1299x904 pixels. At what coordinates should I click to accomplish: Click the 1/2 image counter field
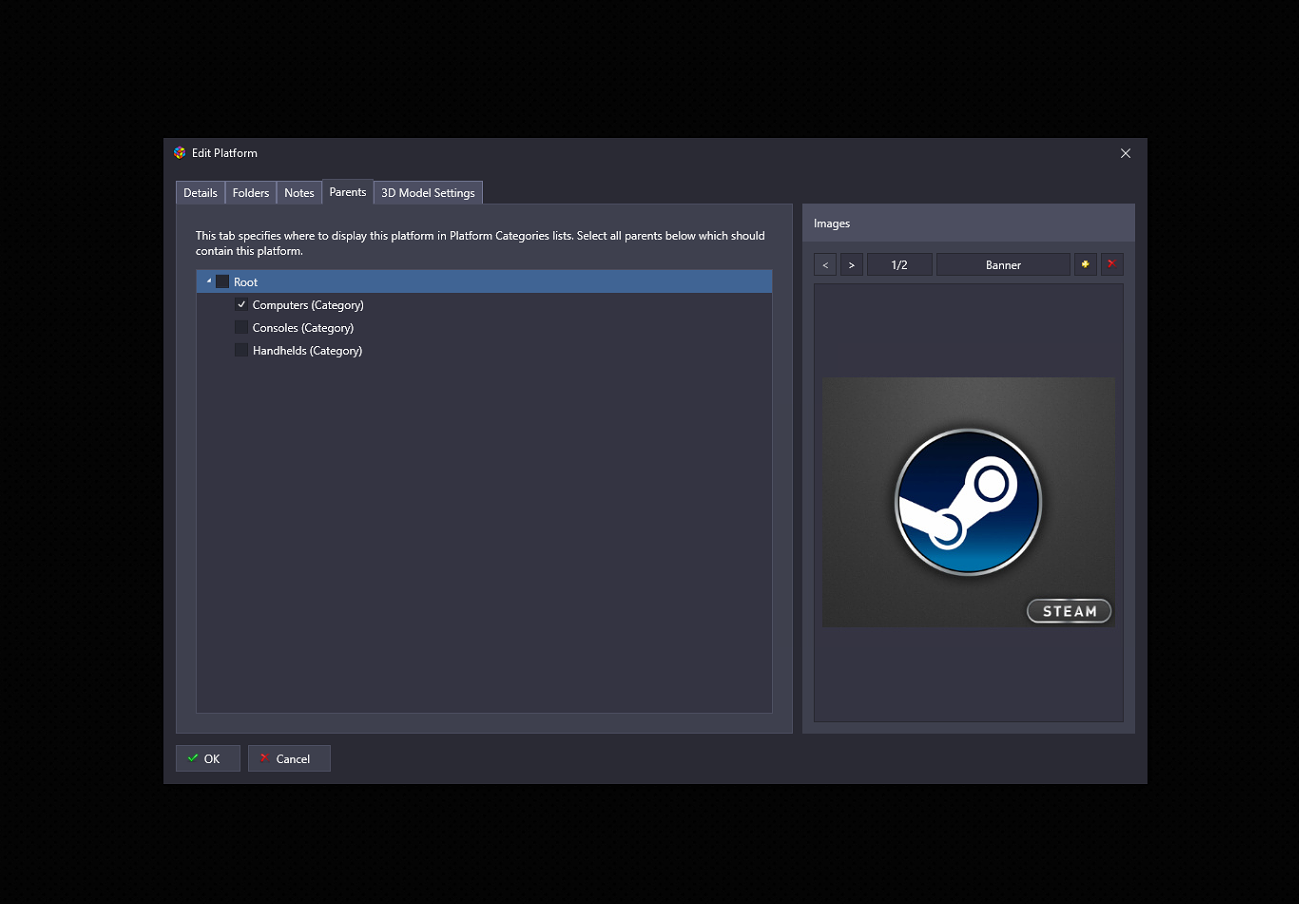(x=899, y=265)
